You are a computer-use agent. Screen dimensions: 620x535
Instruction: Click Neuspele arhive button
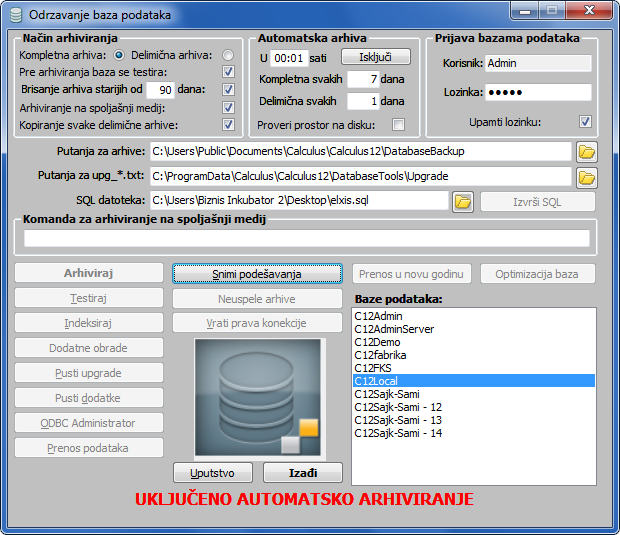click(257, 299)
